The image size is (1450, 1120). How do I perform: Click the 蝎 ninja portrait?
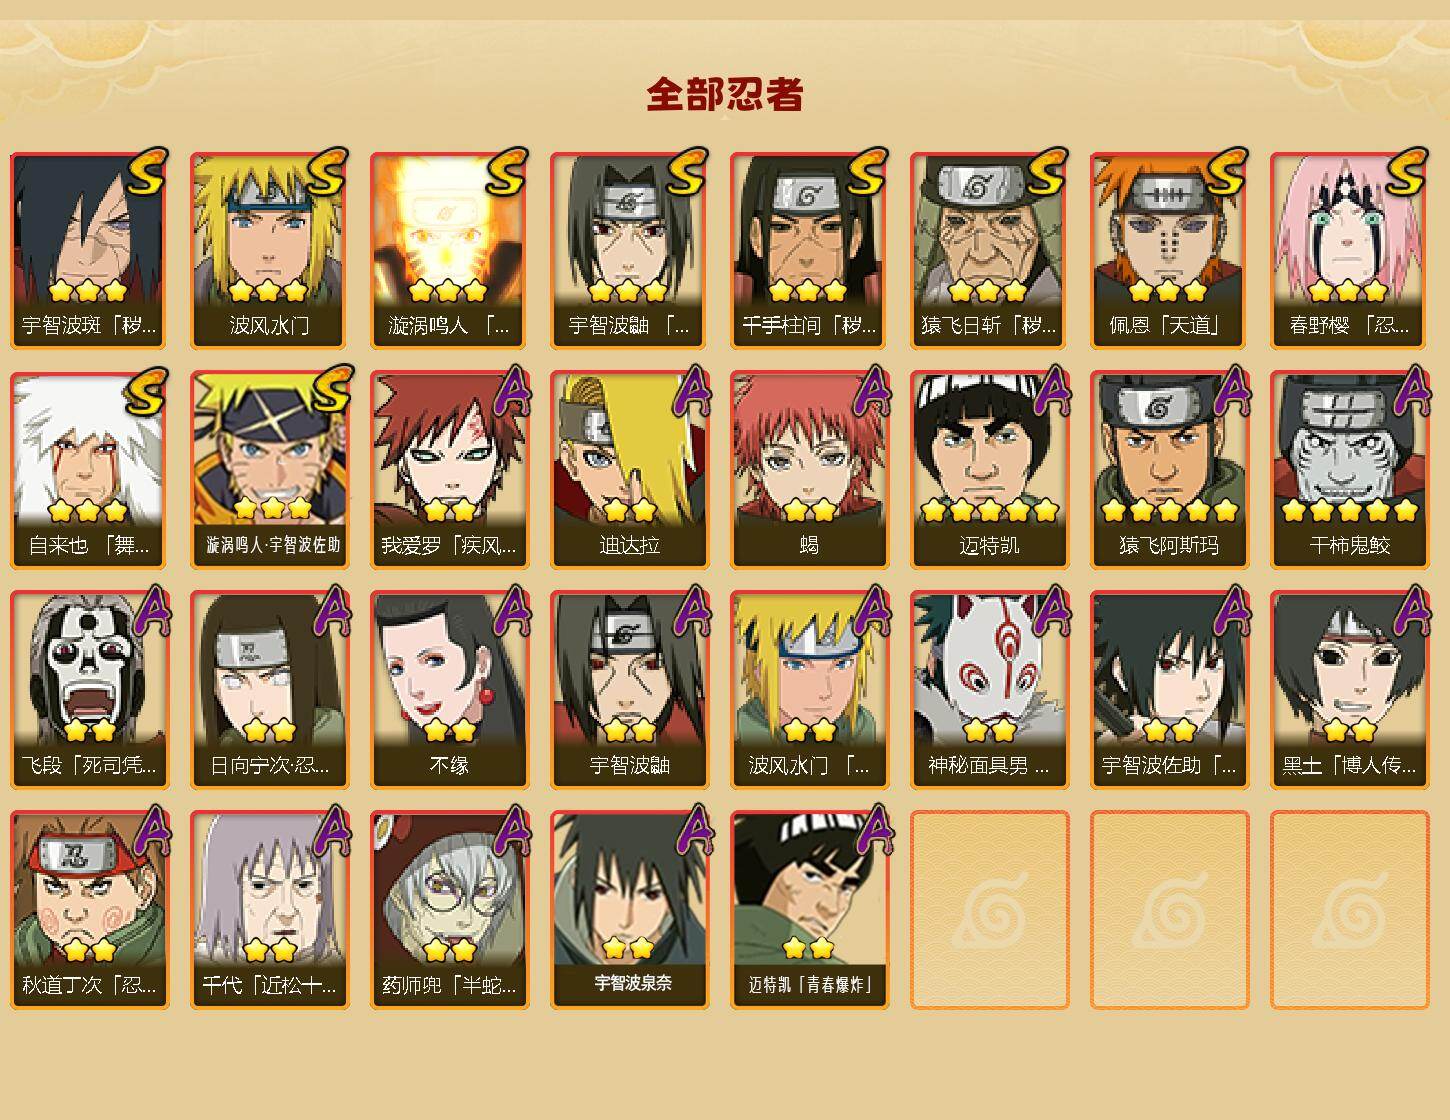pos(809,470)
